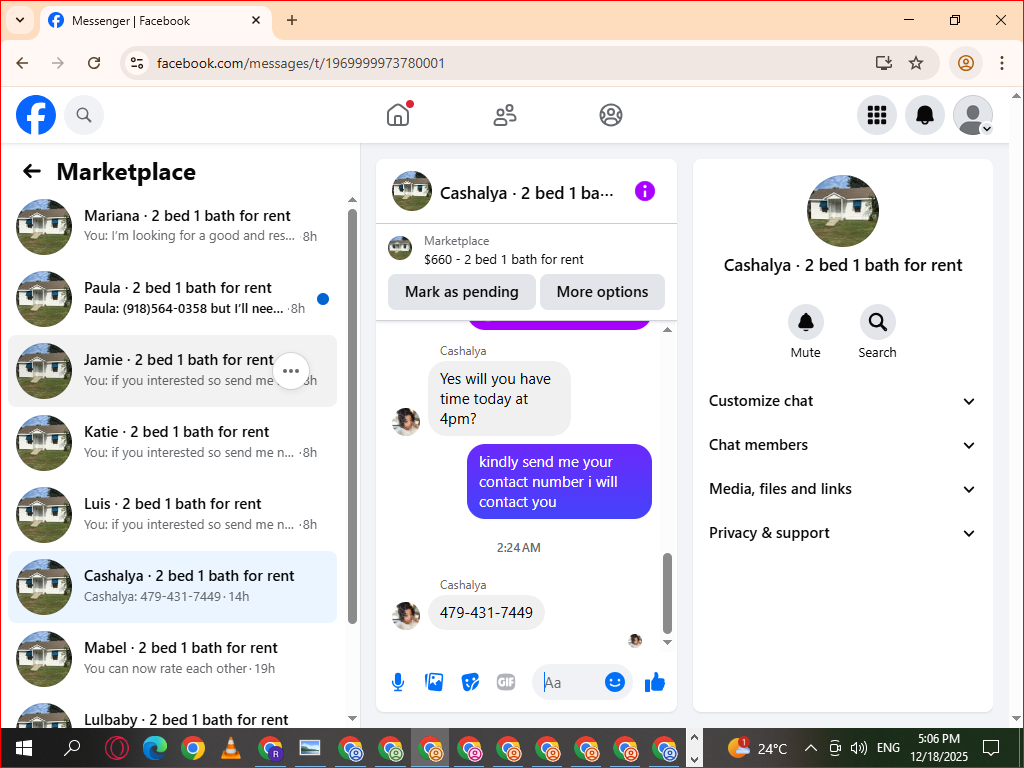Select the Messenger | Facebook tab
The width and height of the screenshot is (1024, 768).
(x=155, y=21)
